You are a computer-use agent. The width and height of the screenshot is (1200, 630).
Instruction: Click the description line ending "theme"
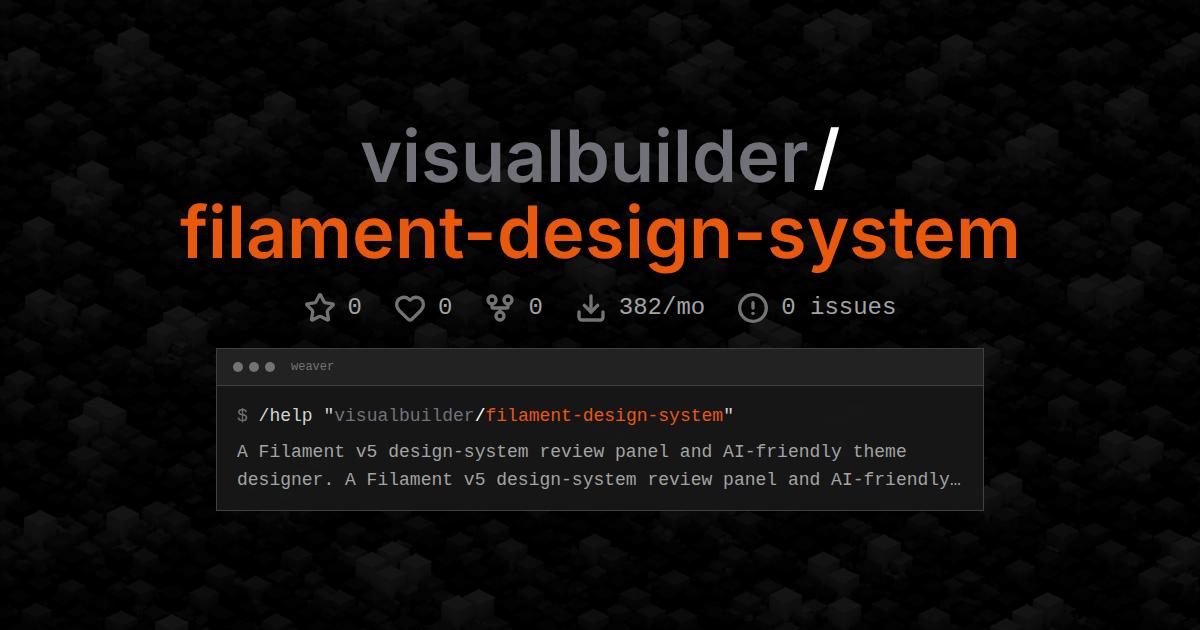tap(572, 451)
